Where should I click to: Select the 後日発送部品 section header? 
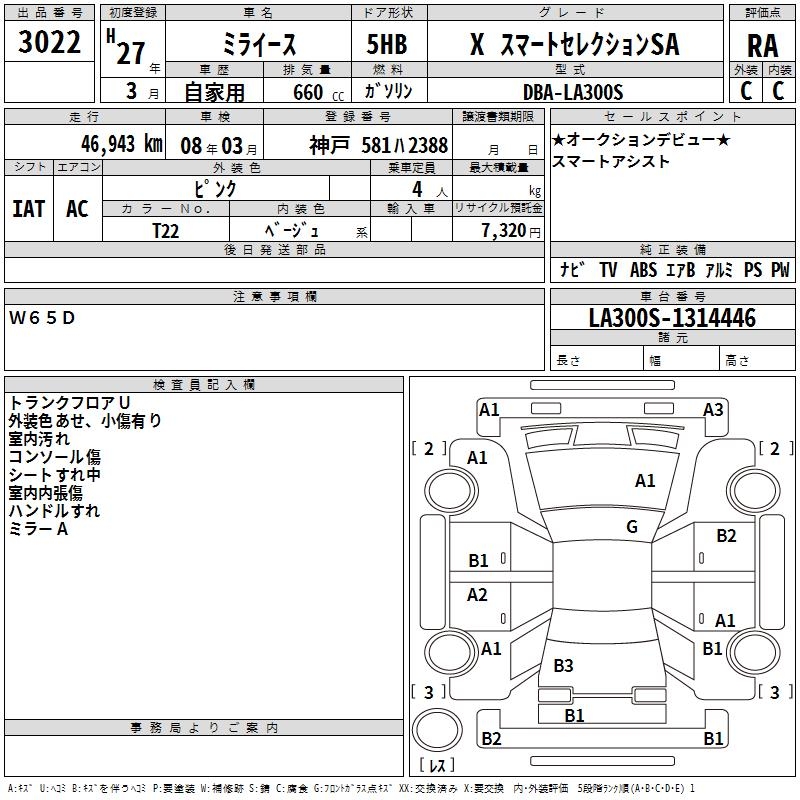pyautogui.click(x=274, y=250)
